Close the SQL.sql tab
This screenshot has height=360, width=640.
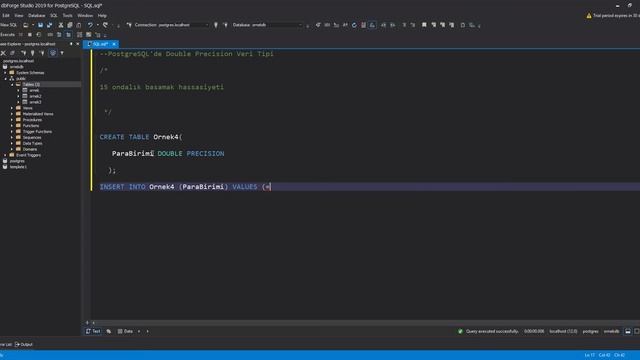tap(114, 44)
